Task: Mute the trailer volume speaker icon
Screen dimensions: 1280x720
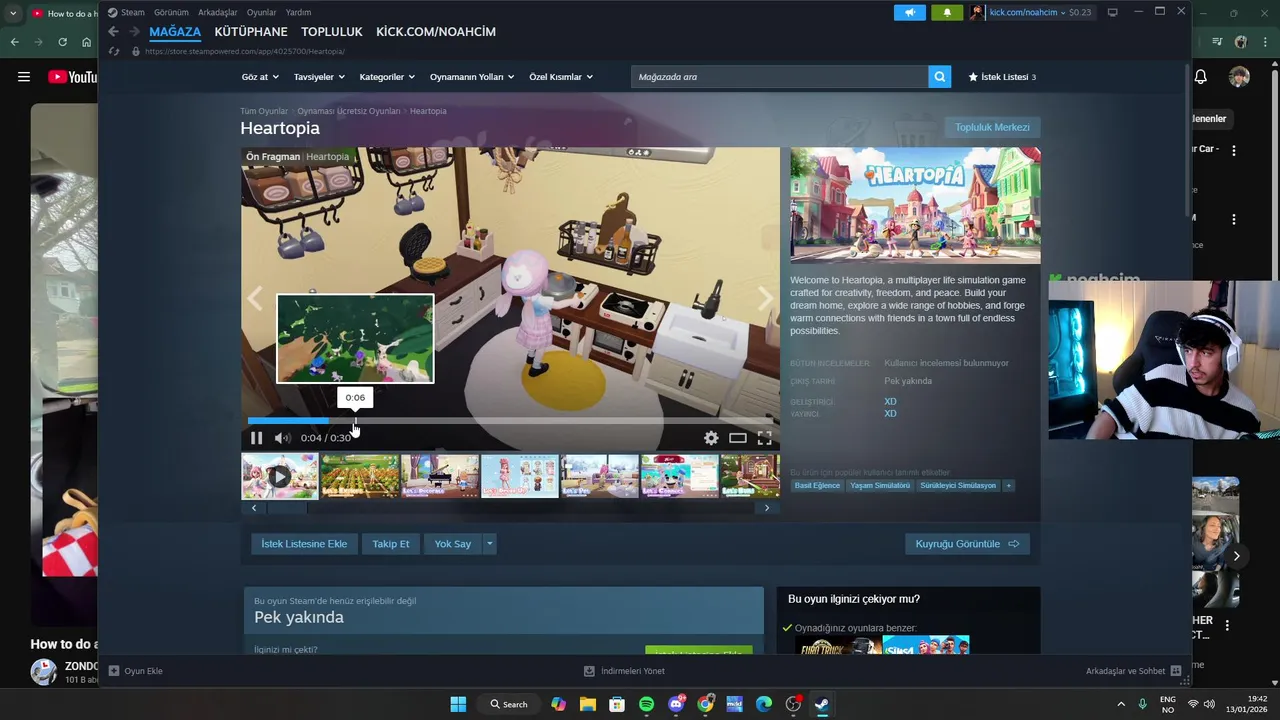Action: (283, 438)
